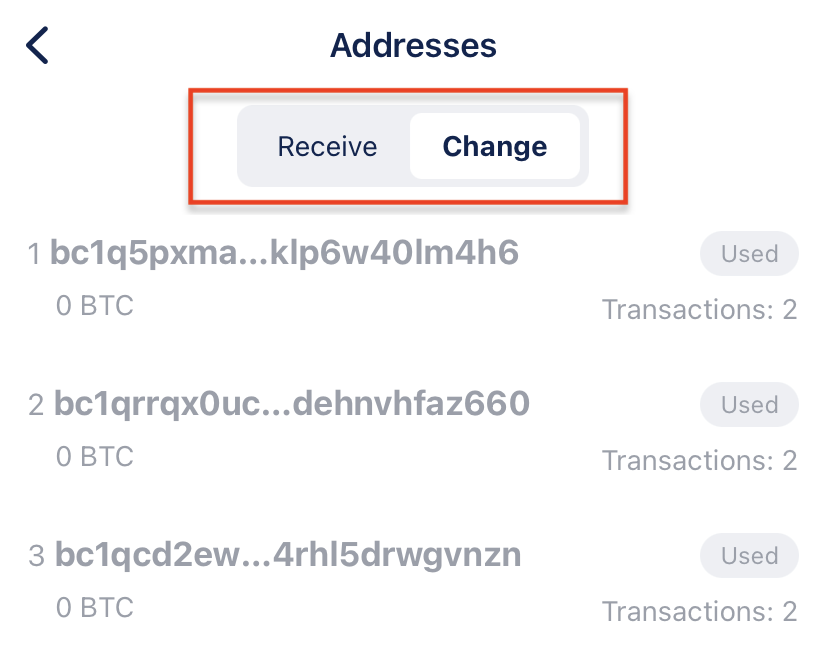Click Transactions: 2 for the first address

699,310
